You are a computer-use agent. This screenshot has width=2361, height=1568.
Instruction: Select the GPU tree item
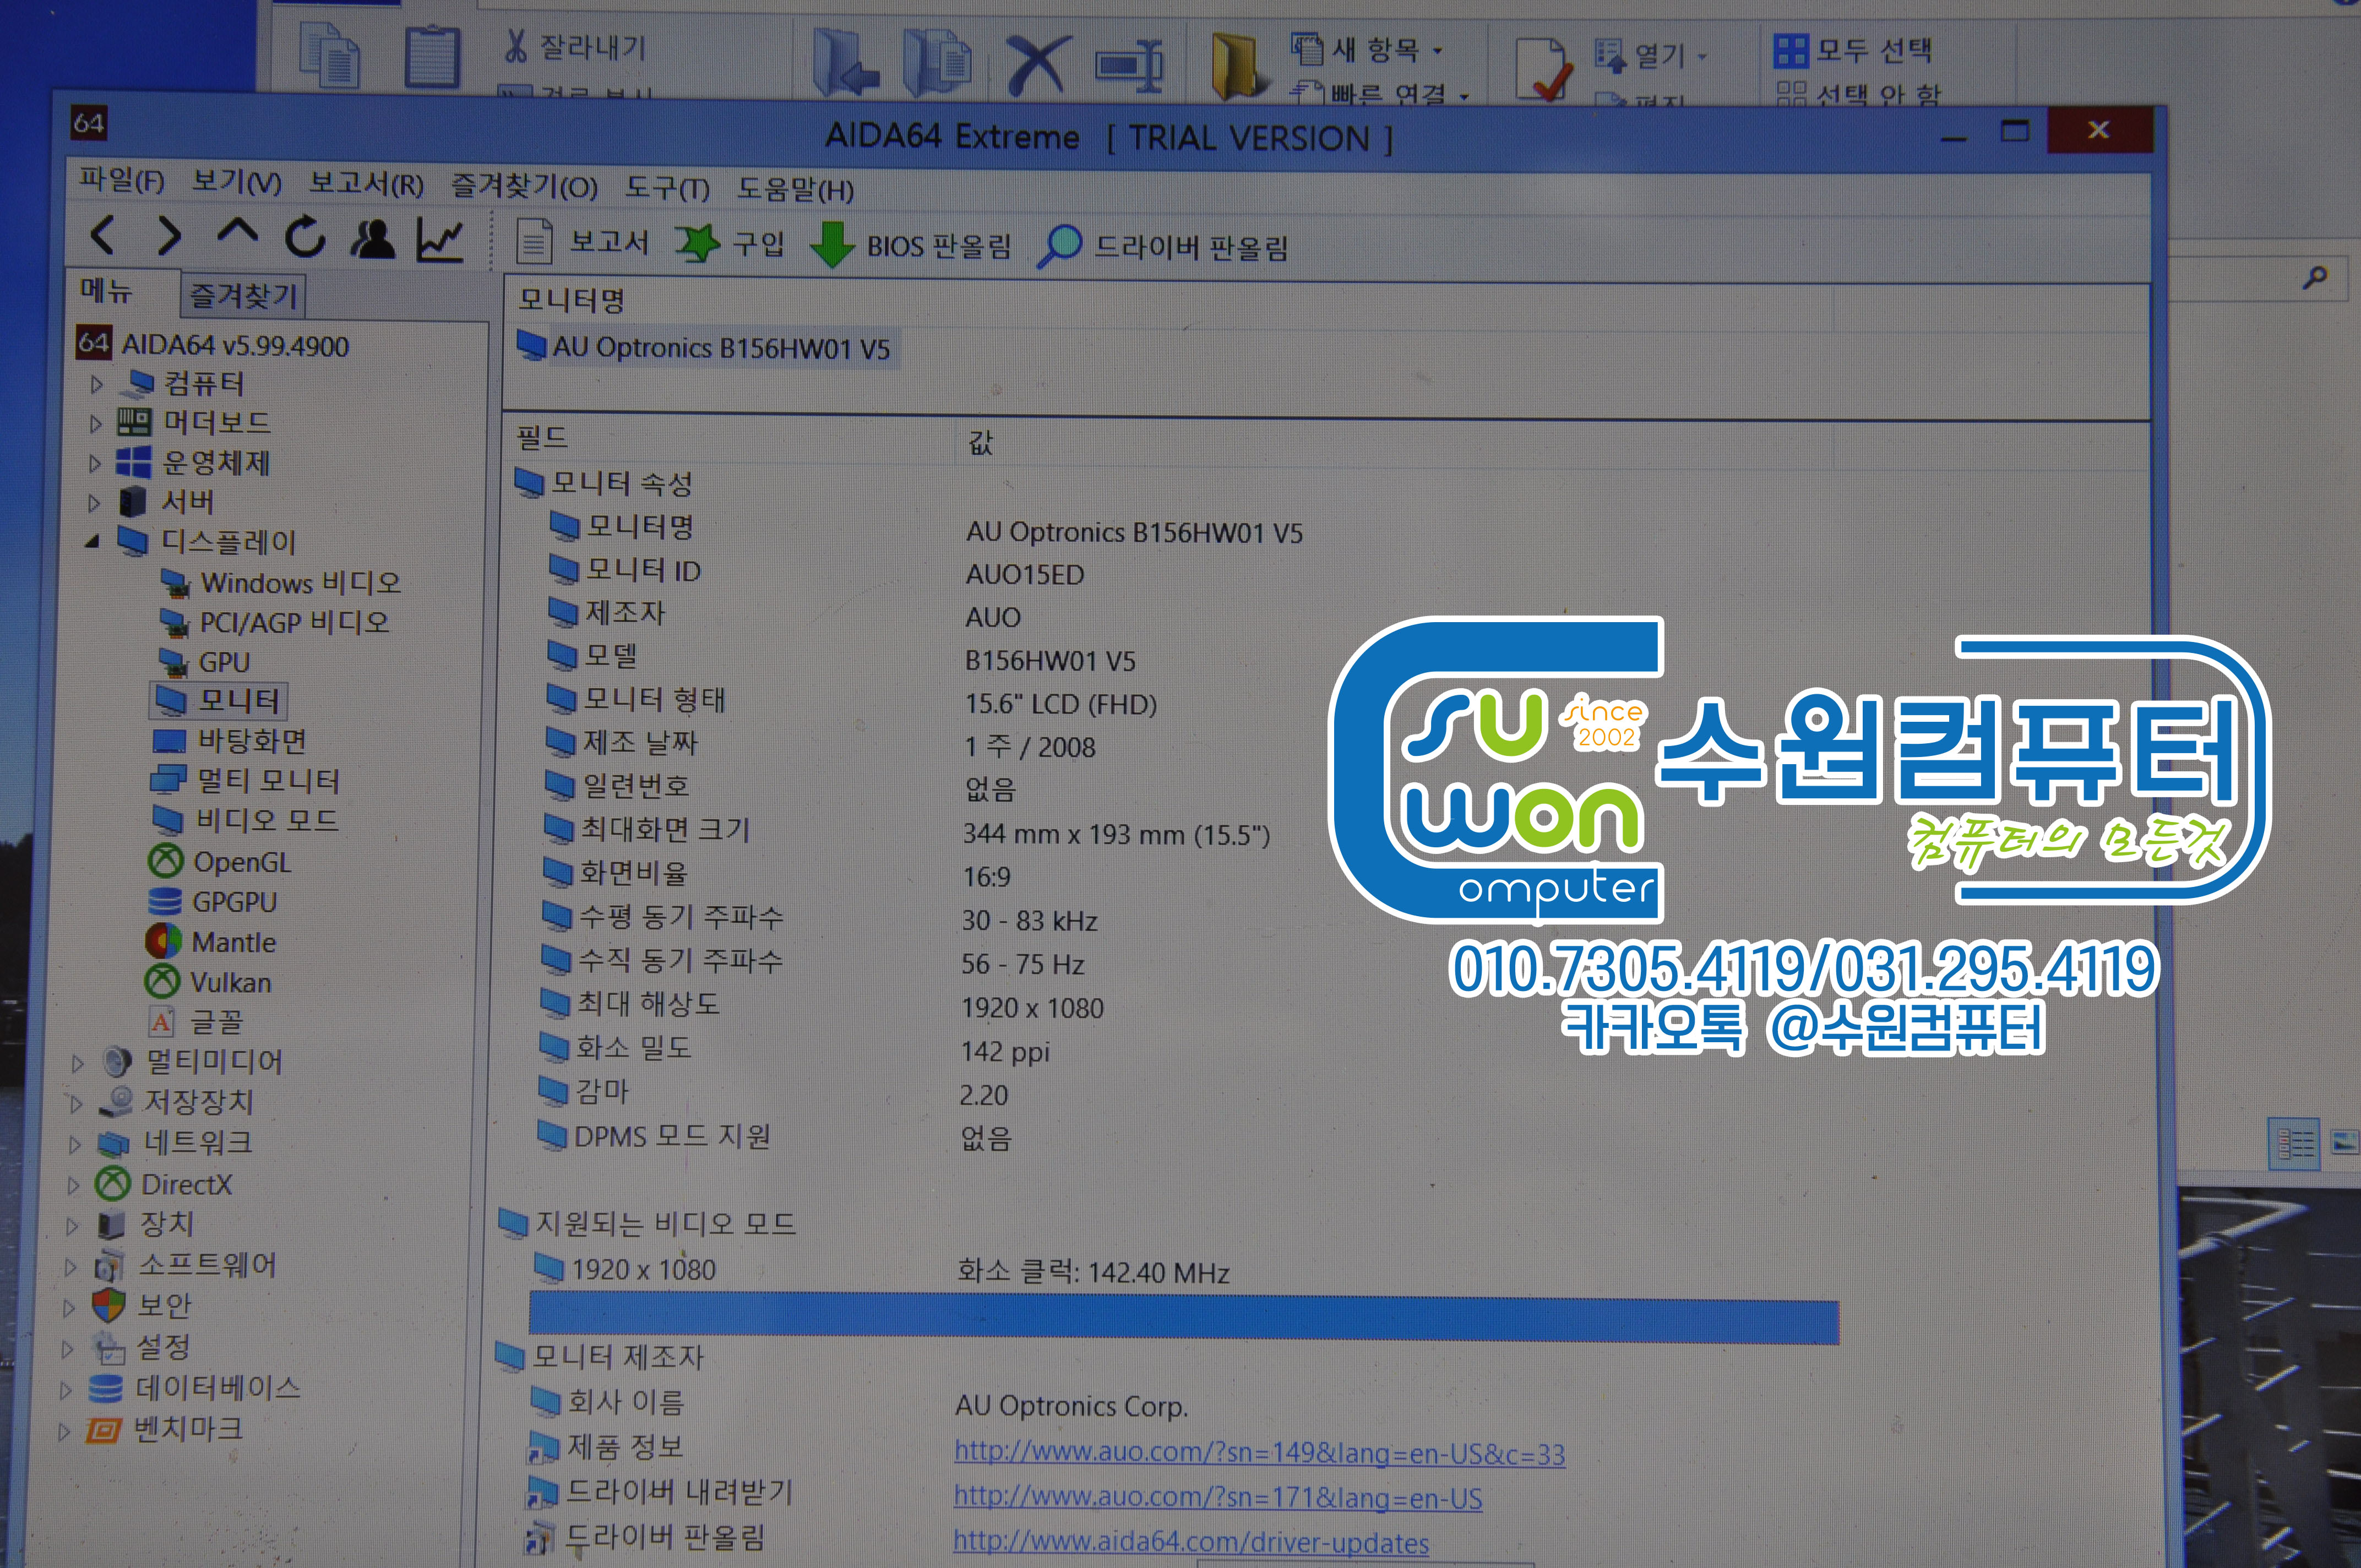(223, 662)
